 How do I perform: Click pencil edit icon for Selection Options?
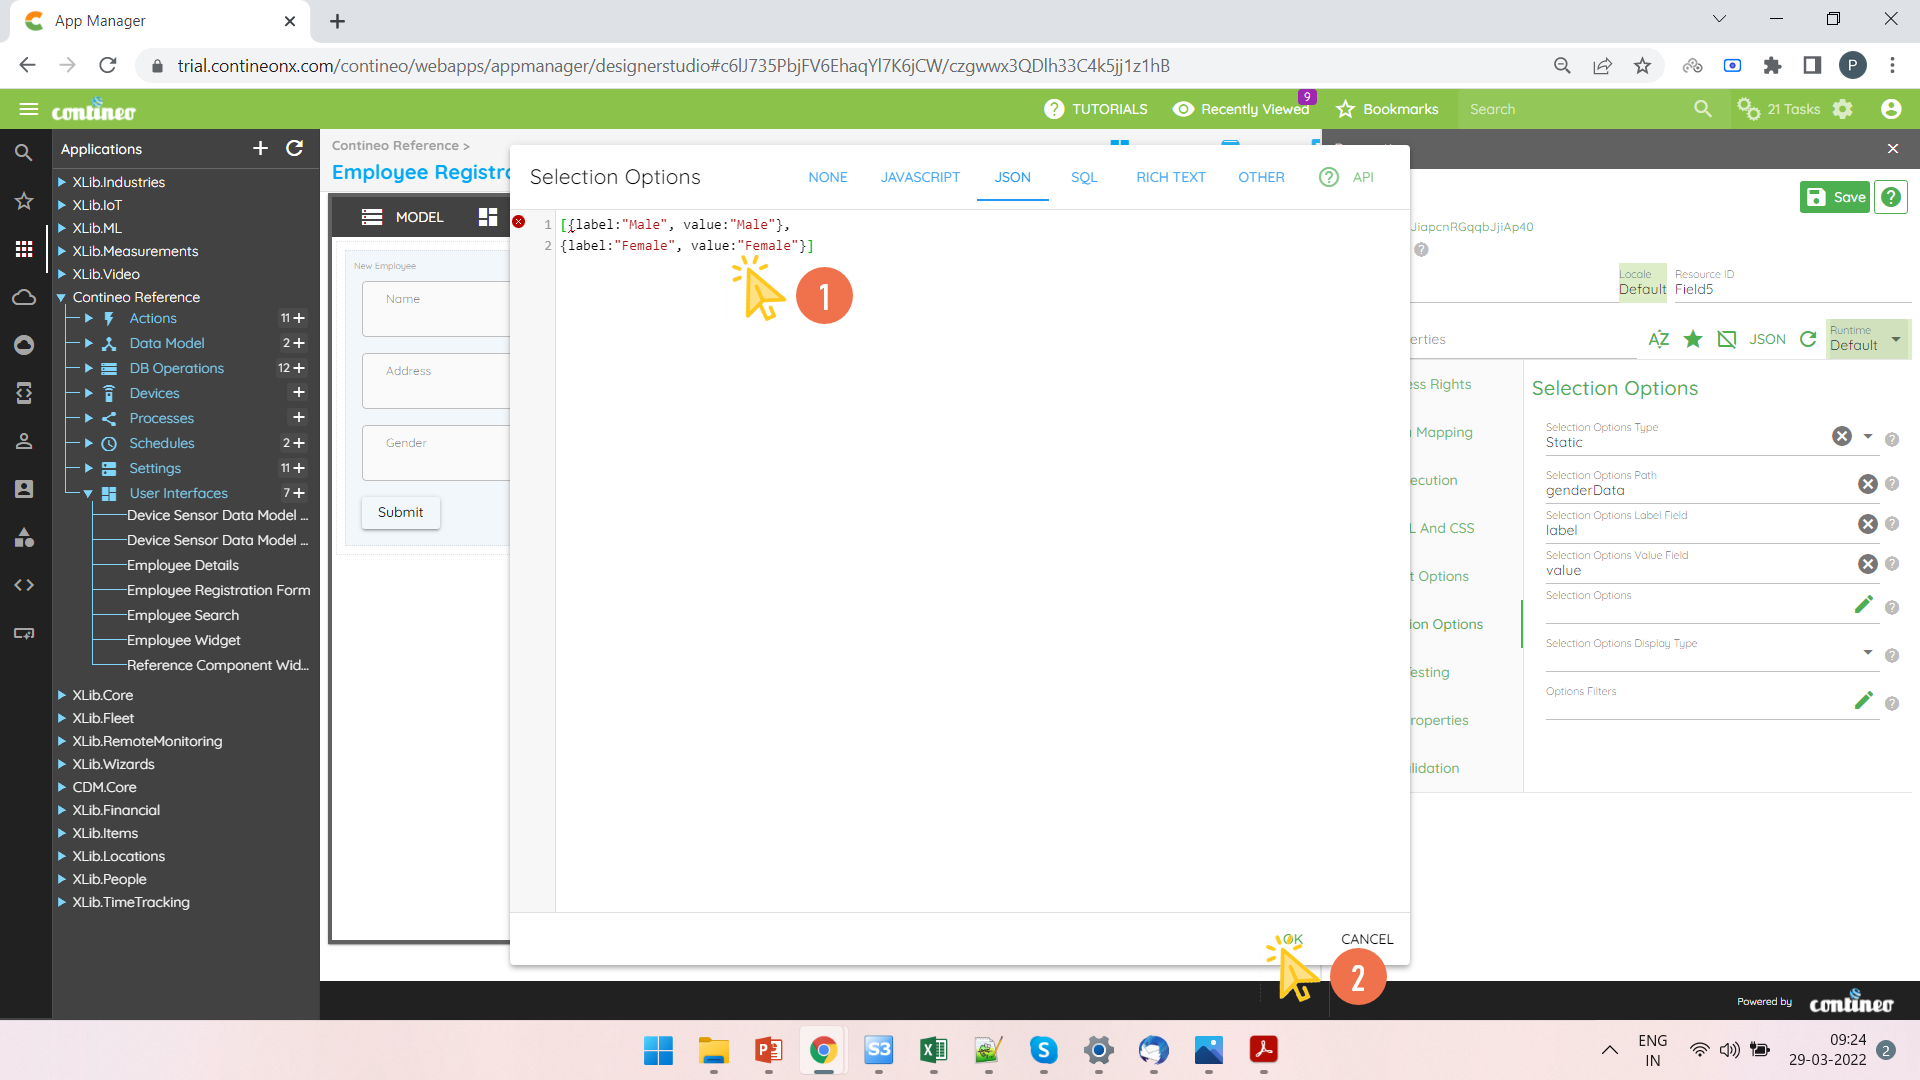(1863, 604)
